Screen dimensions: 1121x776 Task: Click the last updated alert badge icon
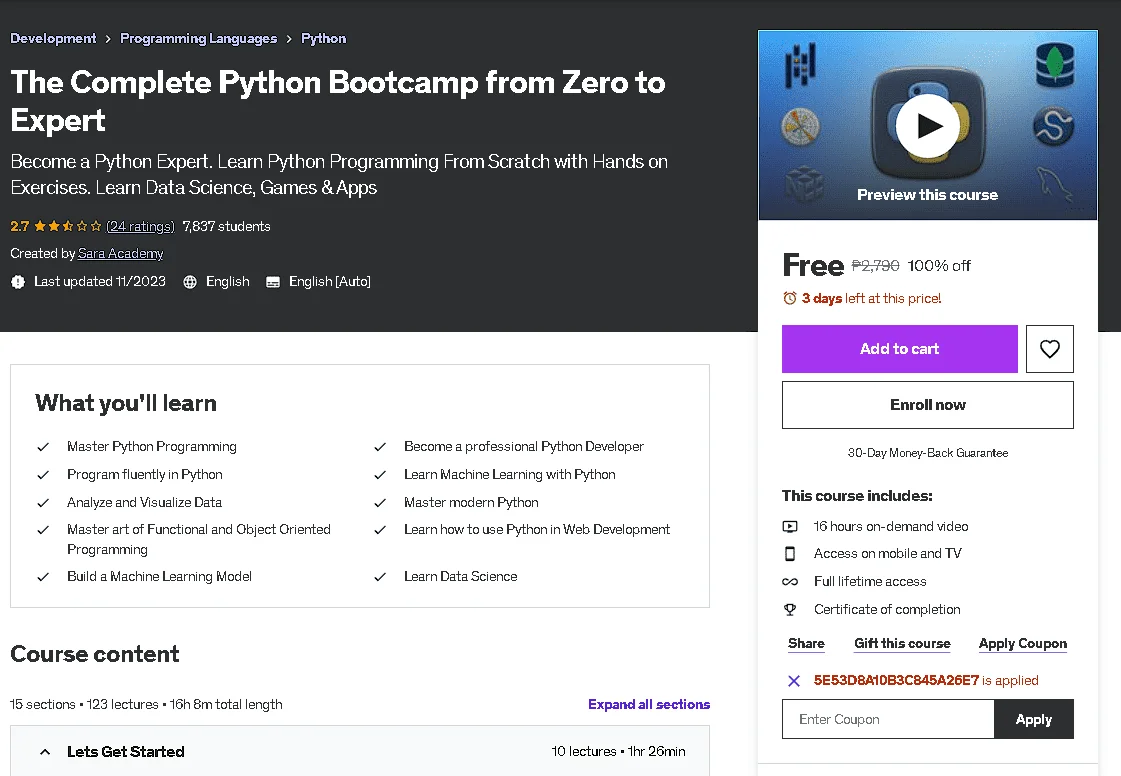pos(18,282)
